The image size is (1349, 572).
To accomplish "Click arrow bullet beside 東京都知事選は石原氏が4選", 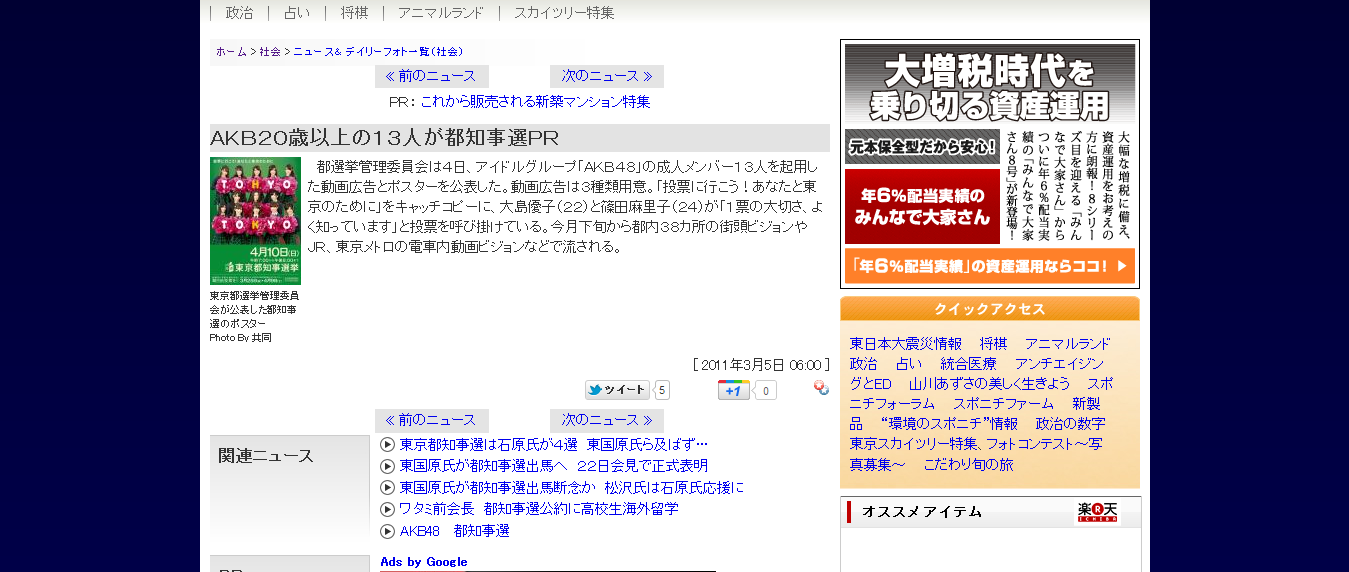I will click(x=387, y=444).
